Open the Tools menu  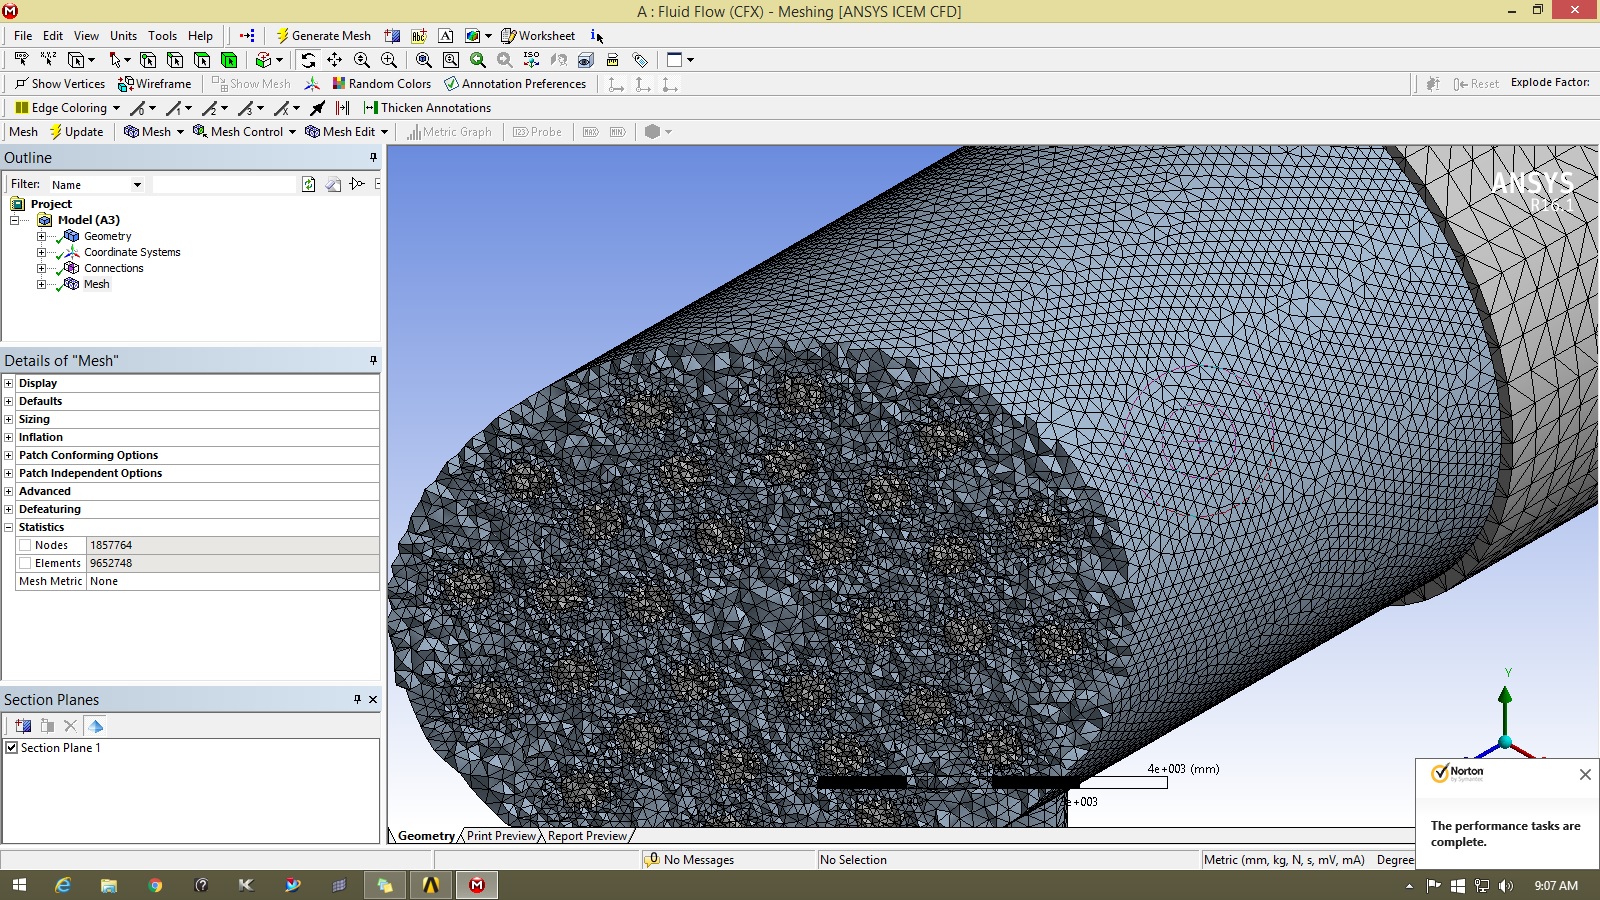point(162,36)
